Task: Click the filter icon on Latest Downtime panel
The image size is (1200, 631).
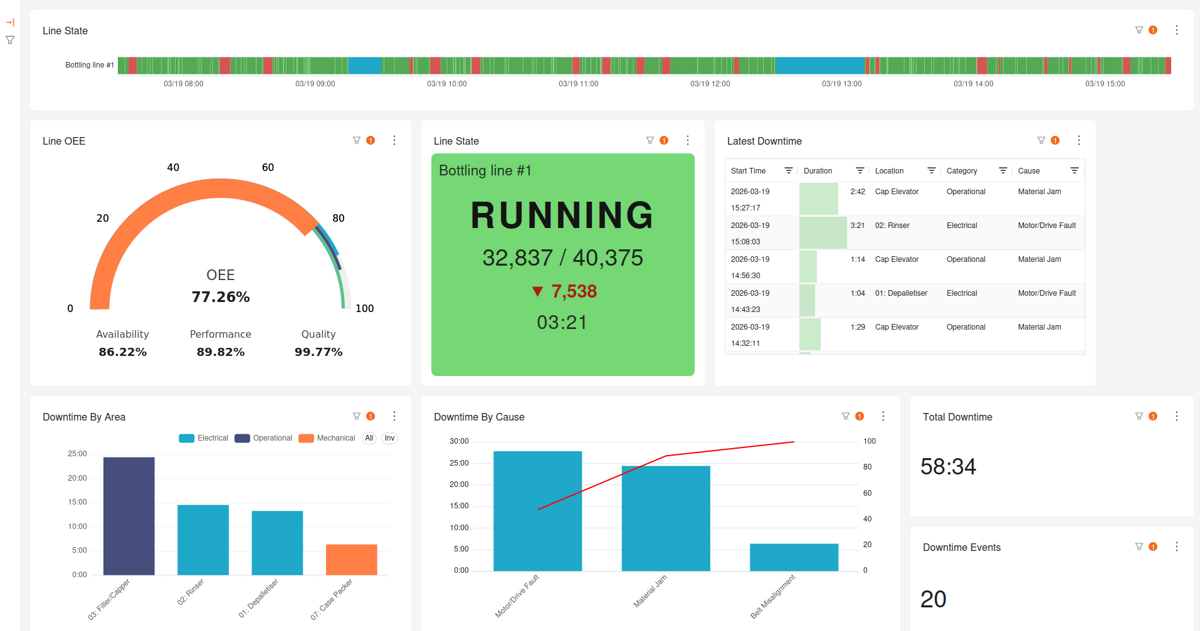Action: (1040, 140)
